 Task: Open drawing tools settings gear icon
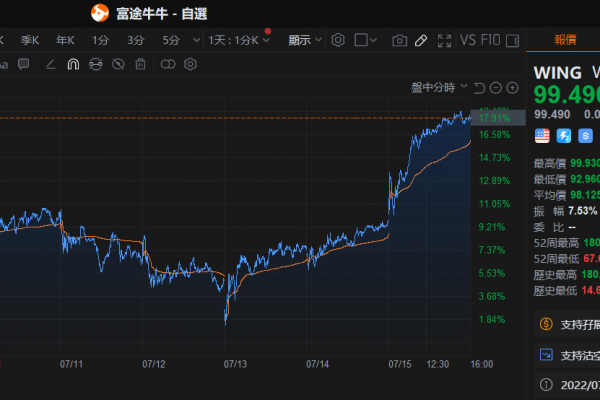coord(189,63)
